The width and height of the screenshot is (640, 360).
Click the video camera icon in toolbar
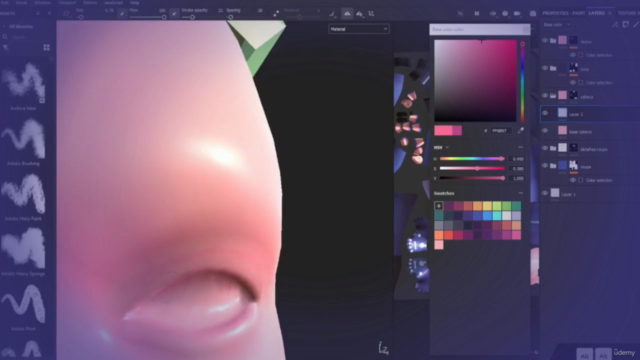[x=517, y=13]
